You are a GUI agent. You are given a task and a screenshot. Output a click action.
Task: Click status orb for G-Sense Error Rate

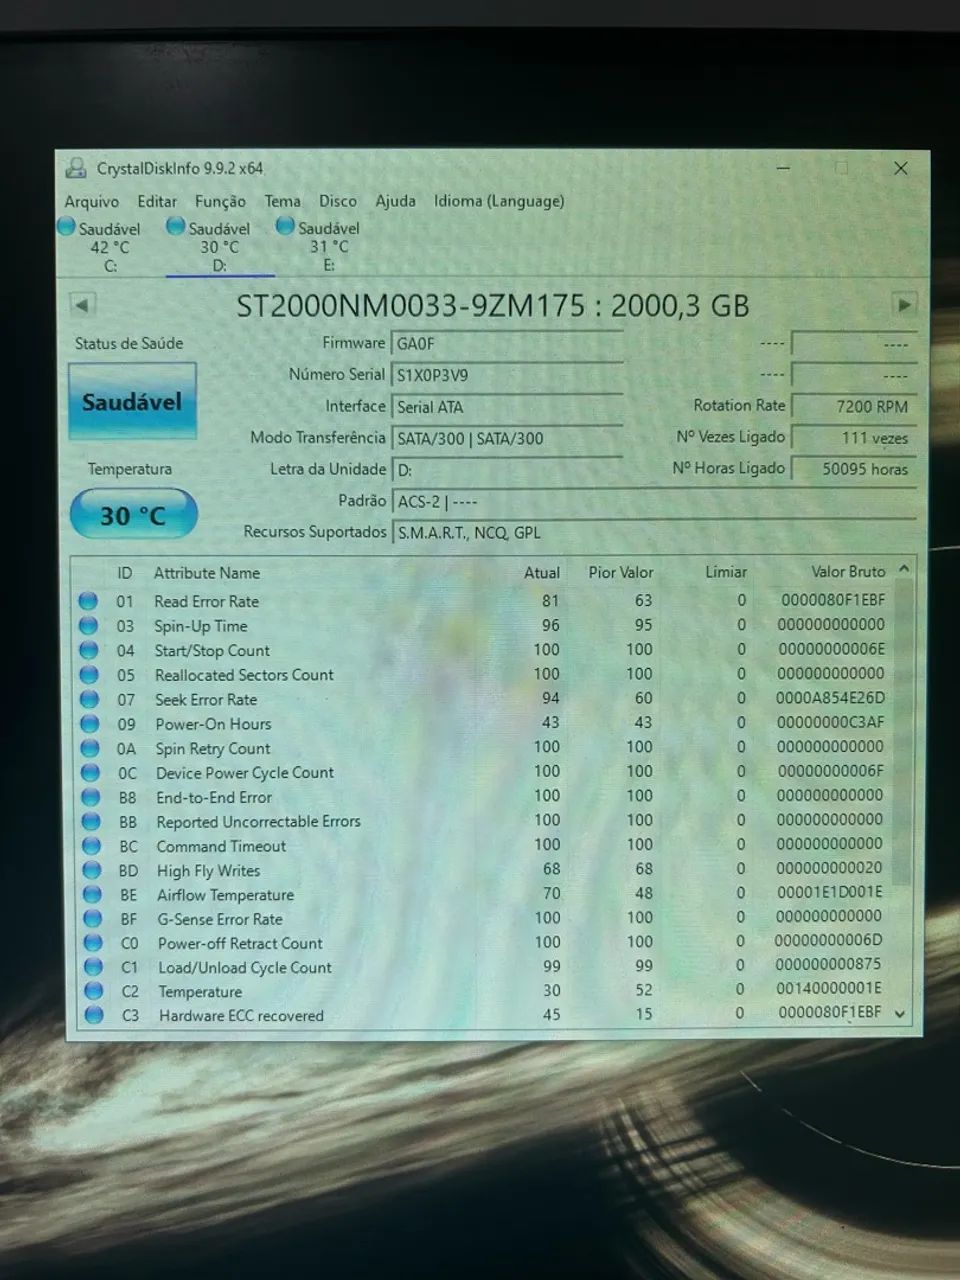coord(93,918)
